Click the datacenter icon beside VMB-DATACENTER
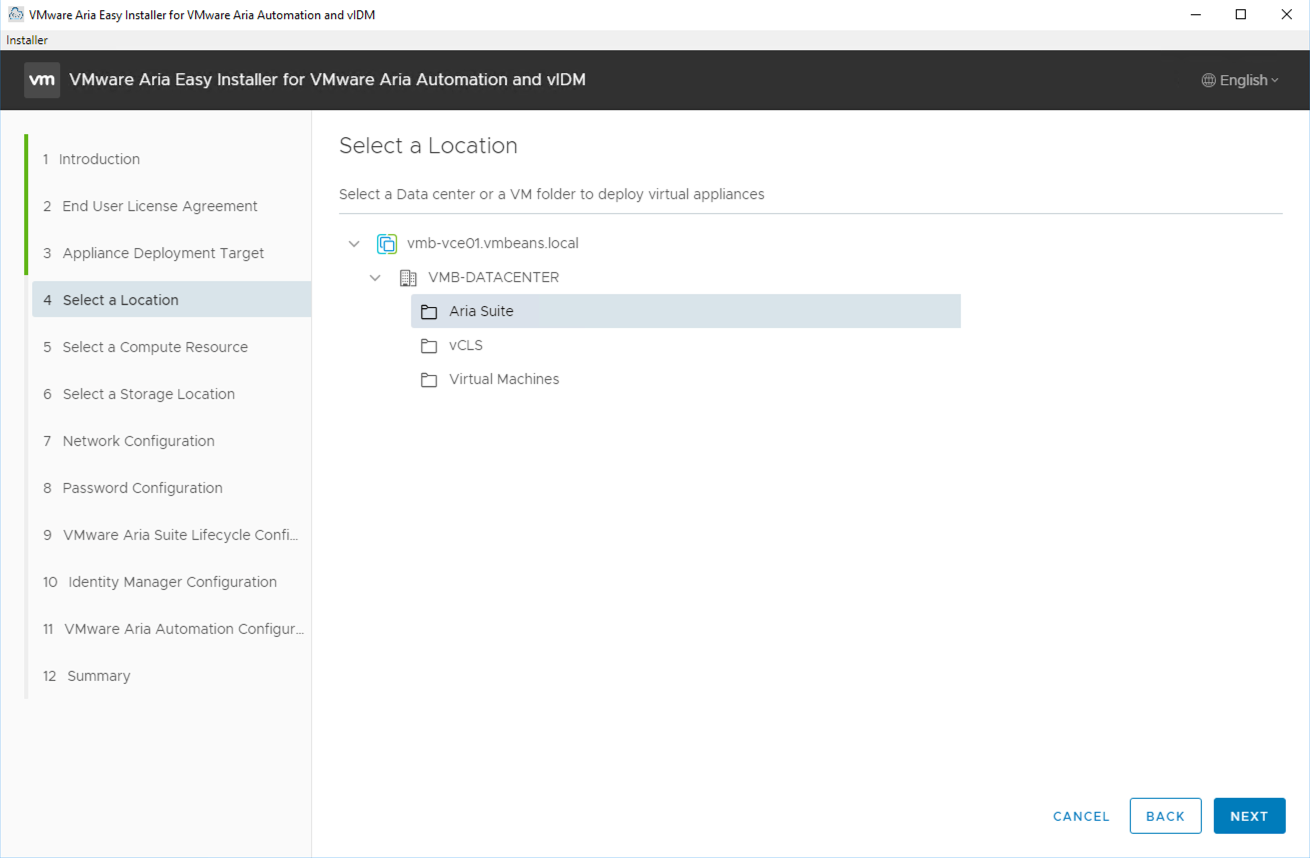The image size is (1310, 858). click(408, 277)
